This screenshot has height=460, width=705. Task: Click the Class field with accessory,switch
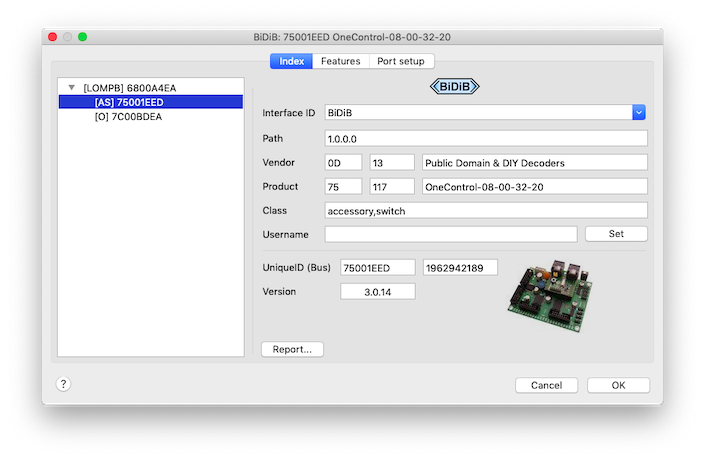tap(486, 210)
